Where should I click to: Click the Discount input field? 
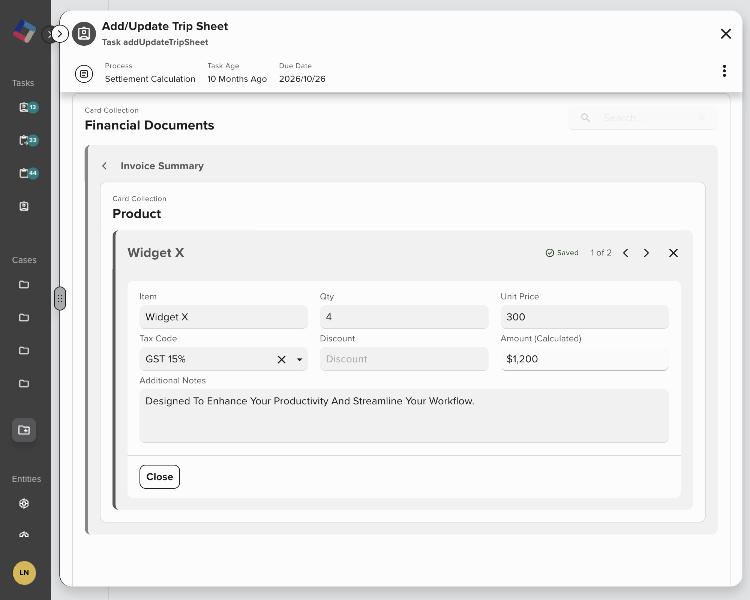click(404, 359)
